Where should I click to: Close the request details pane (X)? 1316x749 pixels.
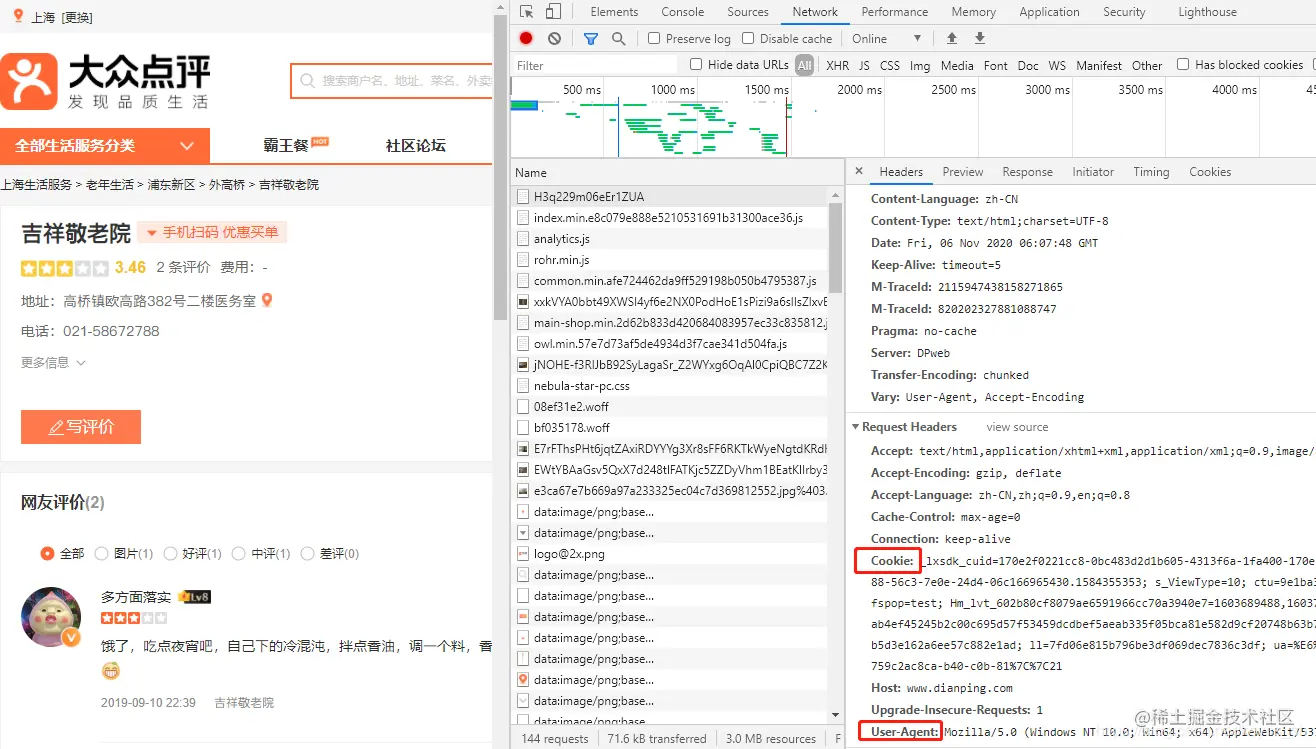[859, 171]
